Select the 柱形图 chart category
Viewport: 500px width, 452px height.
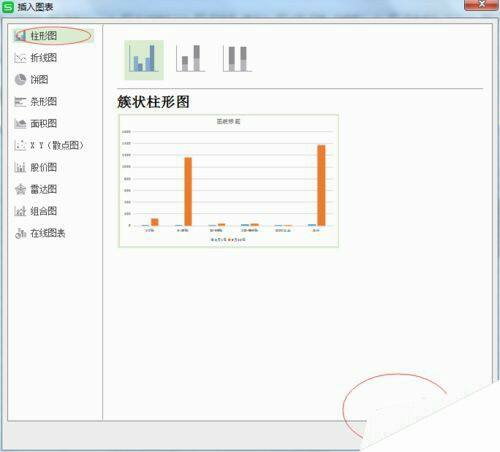tap(53, 36)
